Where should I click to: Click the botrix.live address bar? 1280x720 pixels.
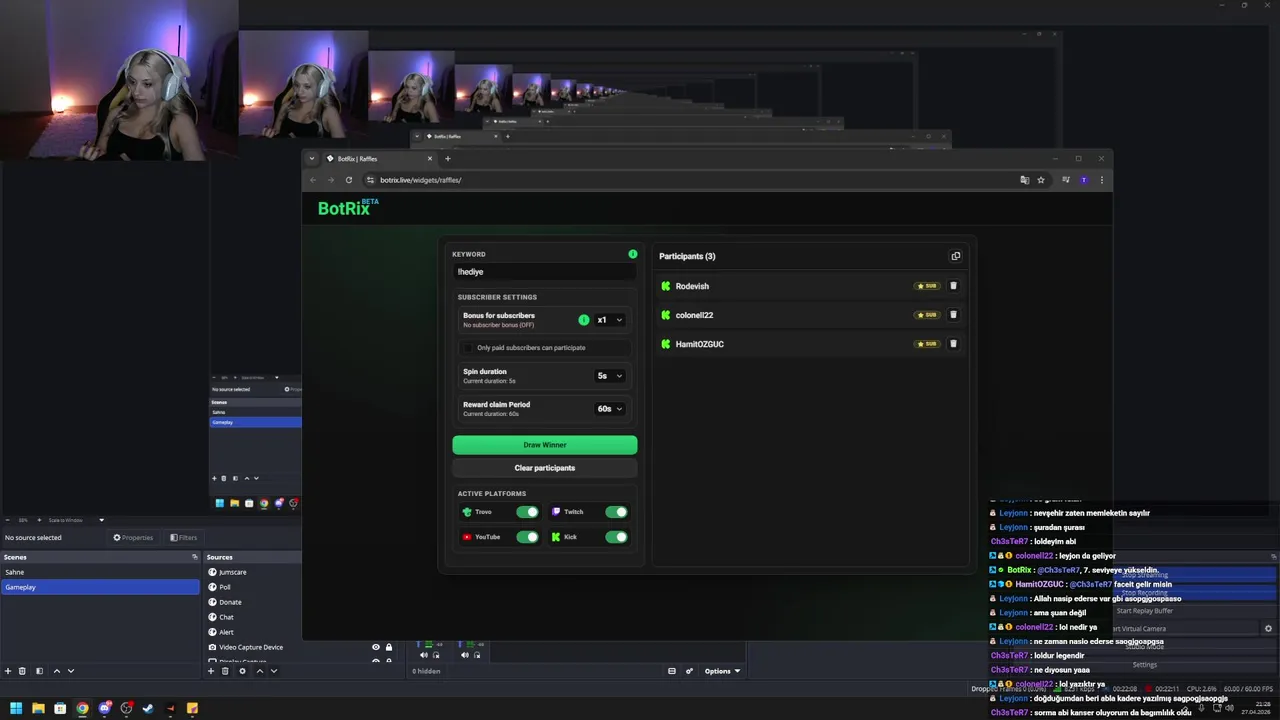[x=690, y=180]
